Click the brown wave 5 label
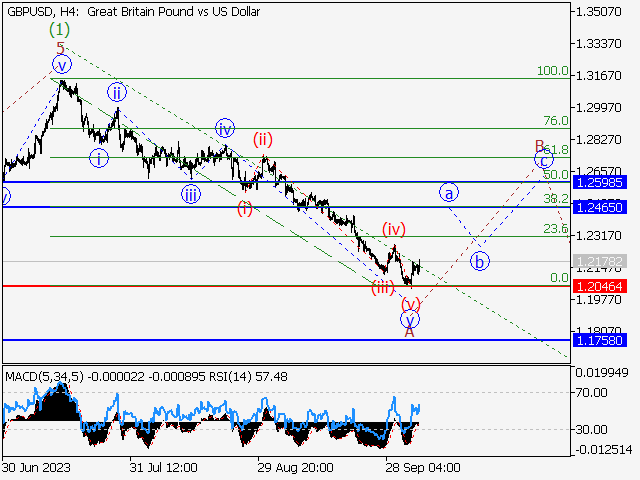The height and width of the screenshot is (480, 640). click(61, 48)
